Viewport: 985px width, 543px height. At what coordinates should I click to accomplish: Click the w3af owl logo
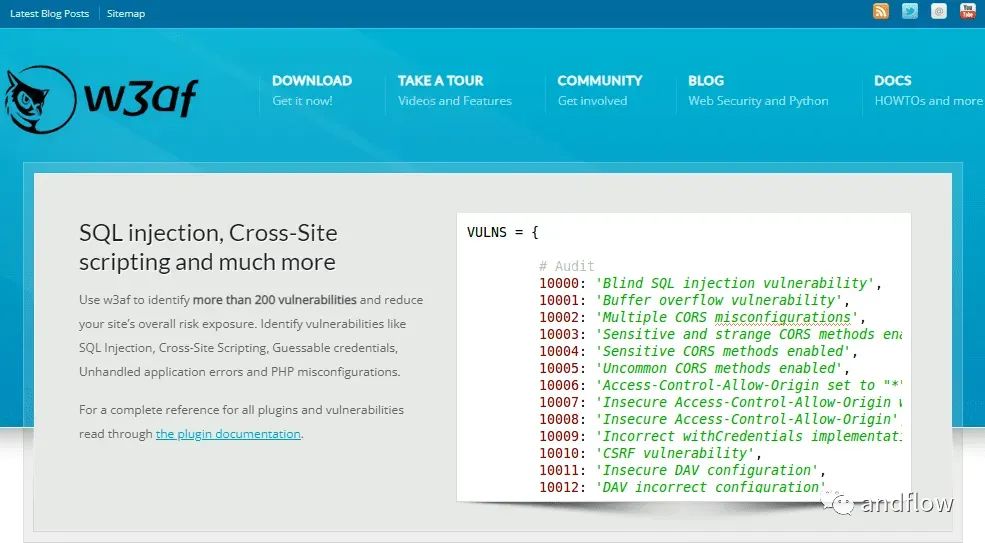[101, 99]
